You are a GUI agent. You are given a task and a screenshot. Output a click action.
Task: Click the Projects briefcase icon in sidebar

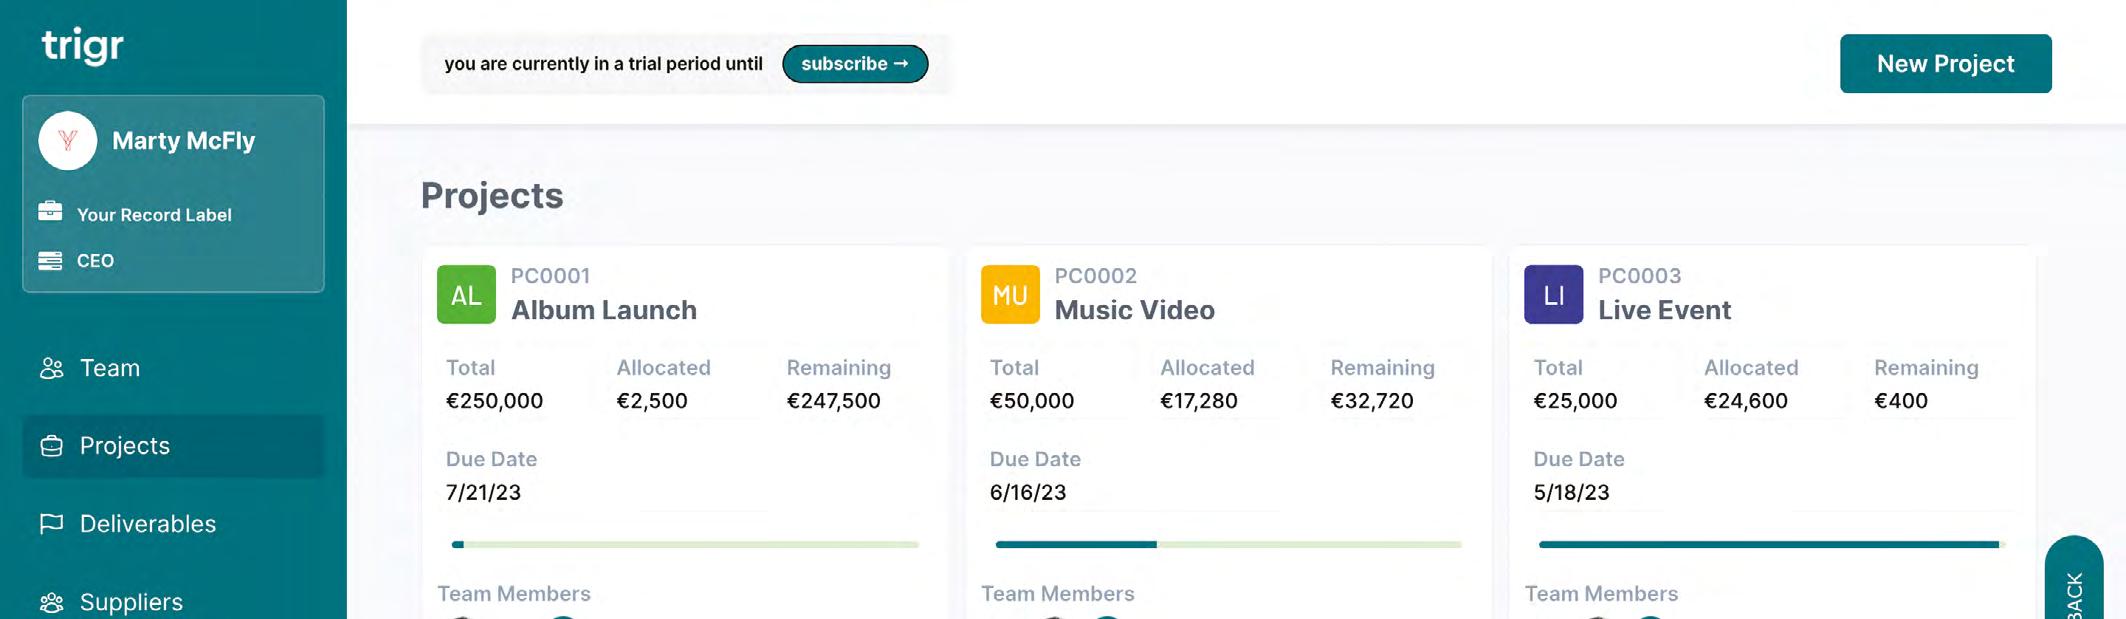(x=51, y=446)
